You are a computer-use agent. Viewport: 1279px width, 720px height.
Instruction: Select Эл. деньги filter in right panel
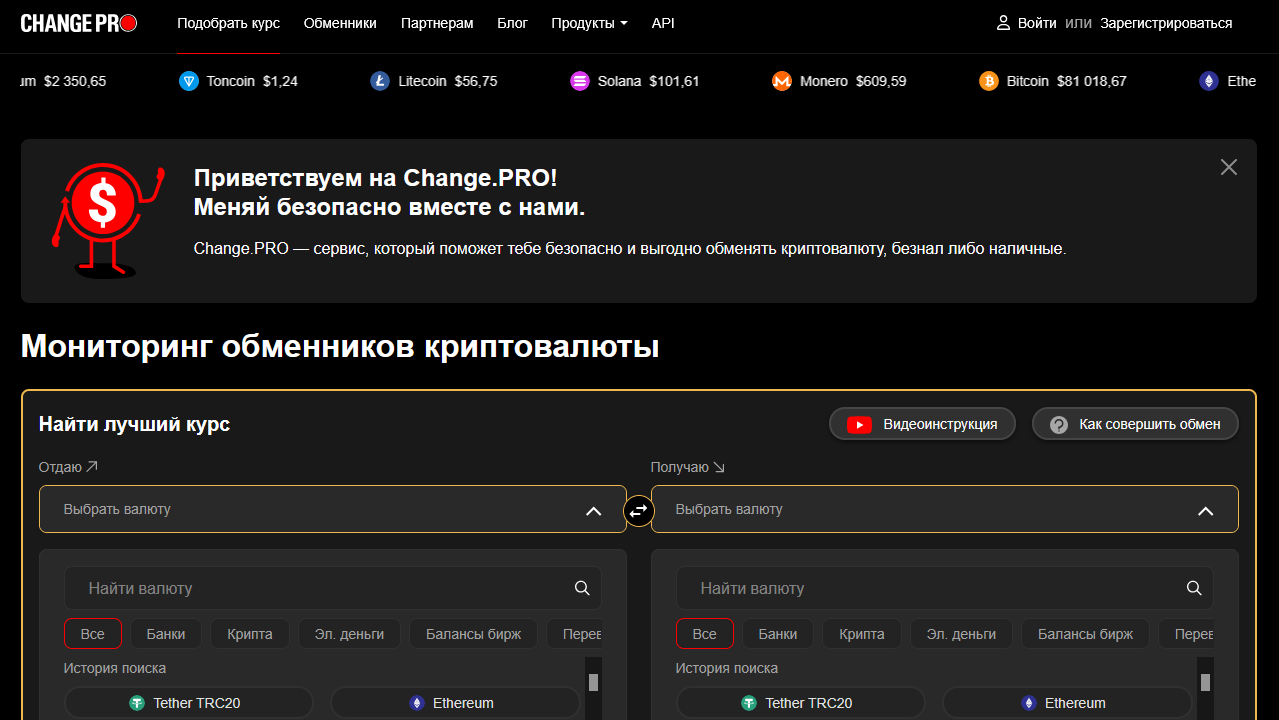961,634
